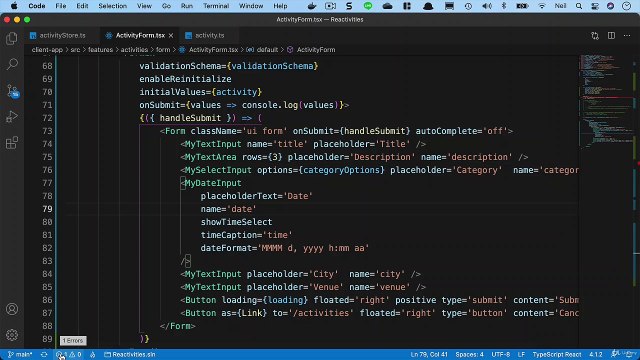Click the open changes icon in editor toolbar
Viewport: 640px width, 360px height.
595,36
